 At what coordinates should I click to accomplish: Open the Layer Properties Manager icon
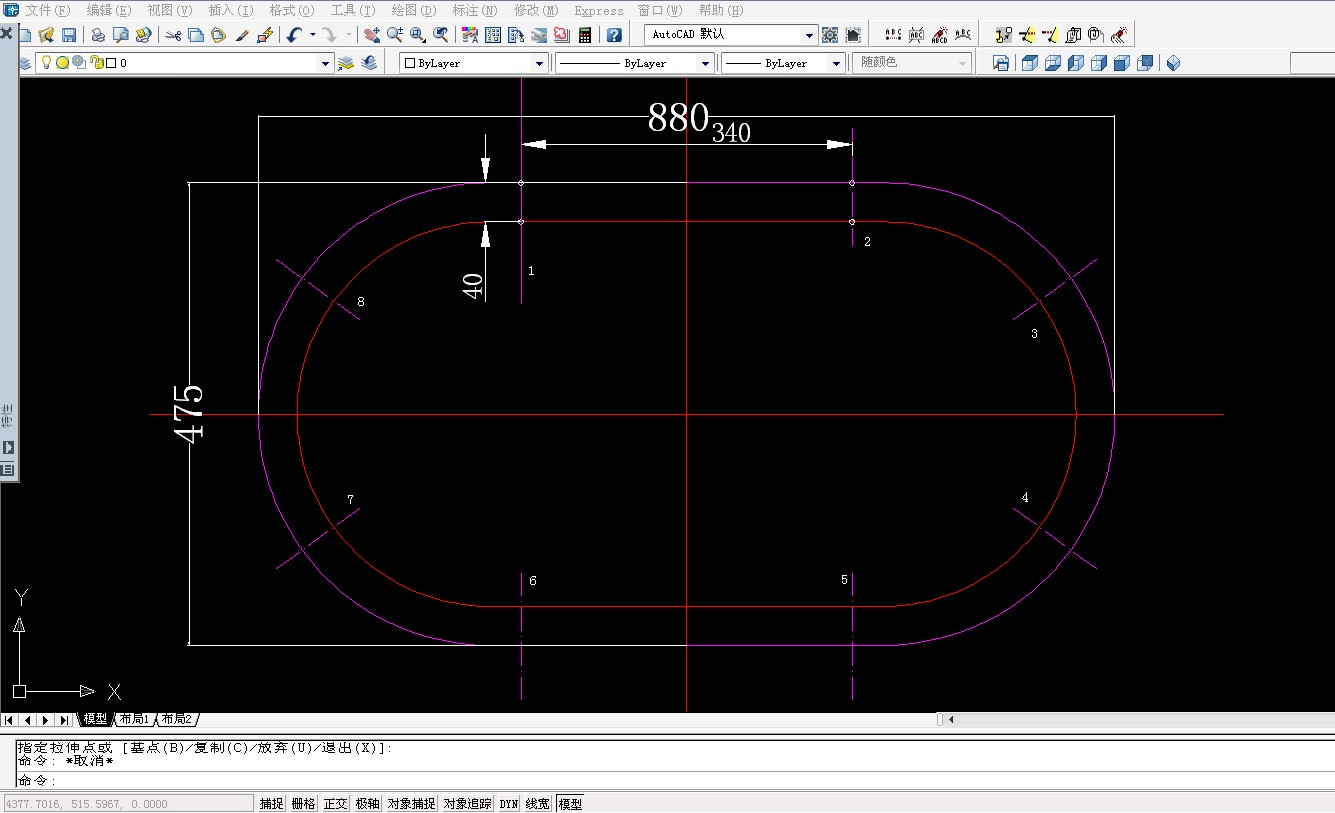coord(25,63)
